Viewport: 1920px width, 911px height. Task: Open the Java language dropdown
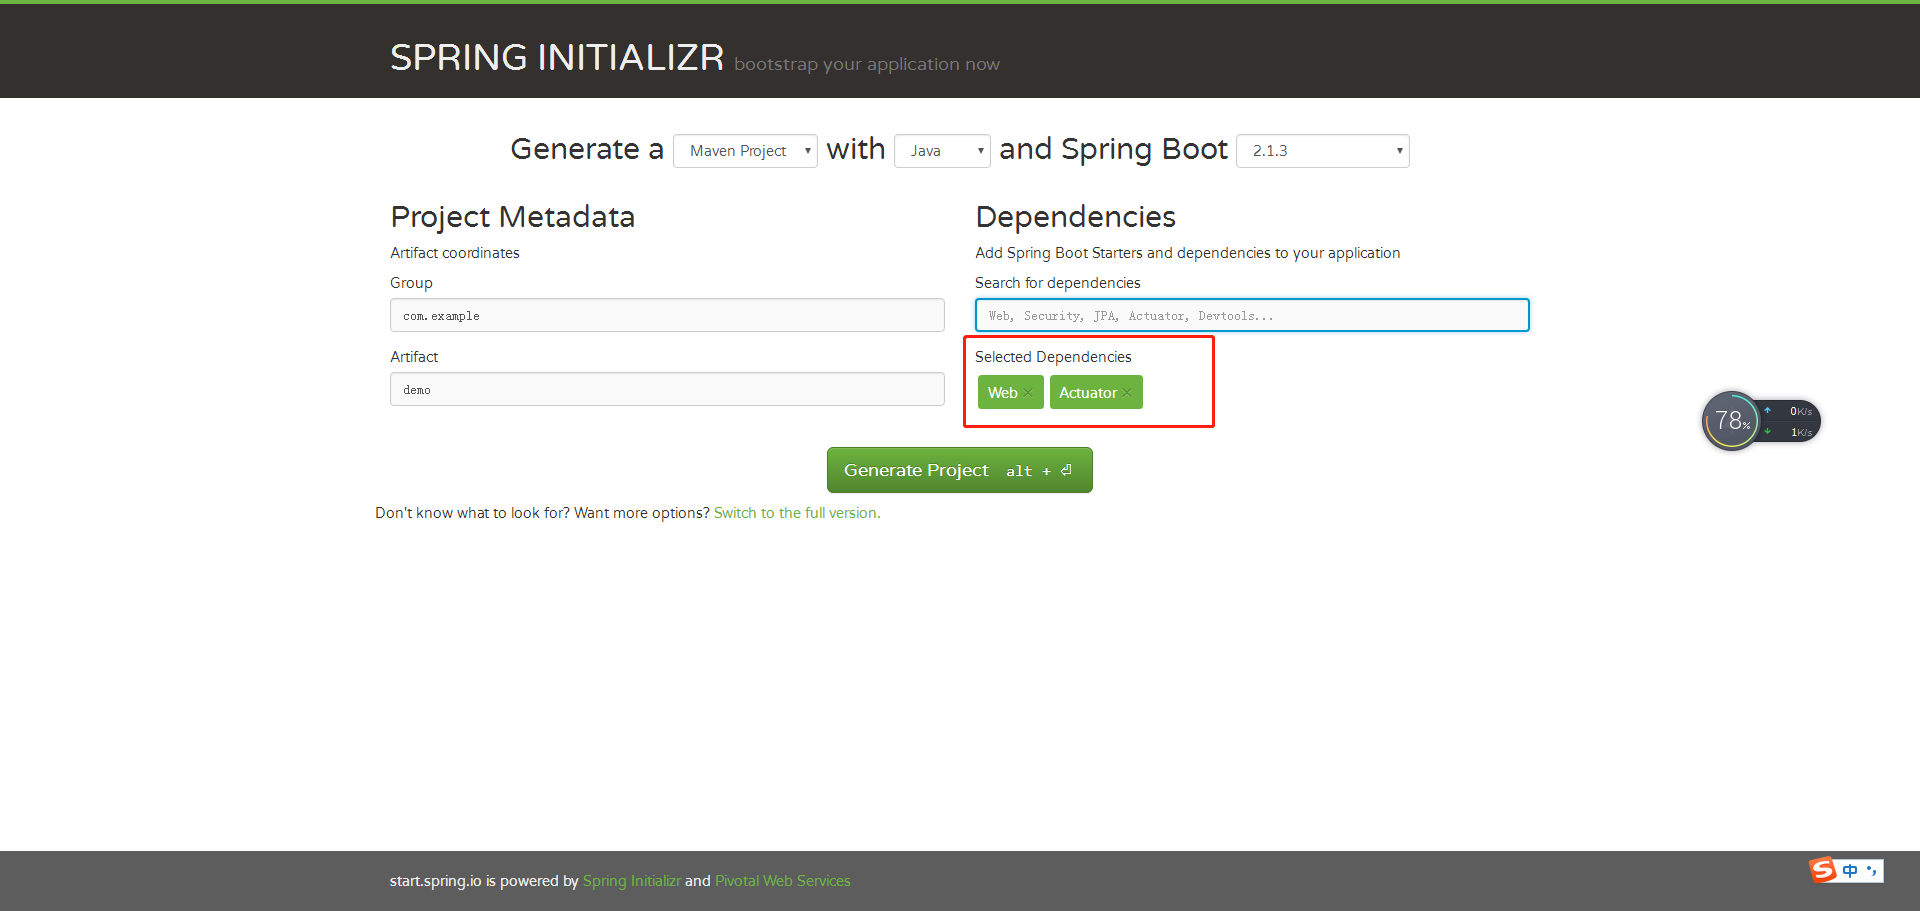click(942, 151)
